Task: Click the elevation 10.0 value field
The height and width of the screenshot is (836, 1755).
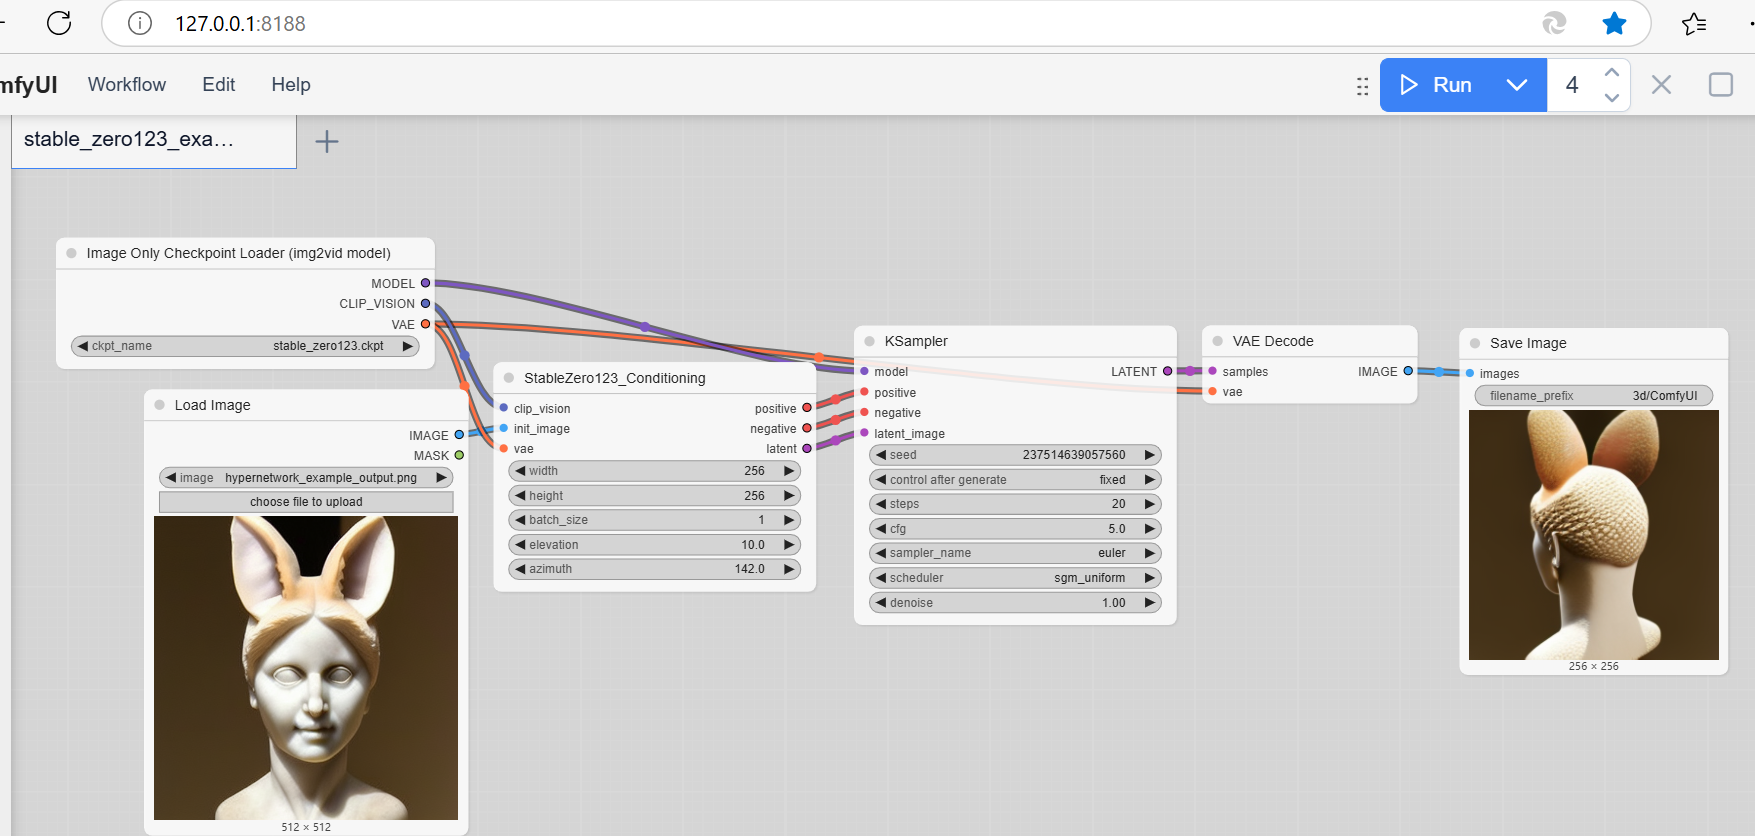Action: [x=655, y=545]
